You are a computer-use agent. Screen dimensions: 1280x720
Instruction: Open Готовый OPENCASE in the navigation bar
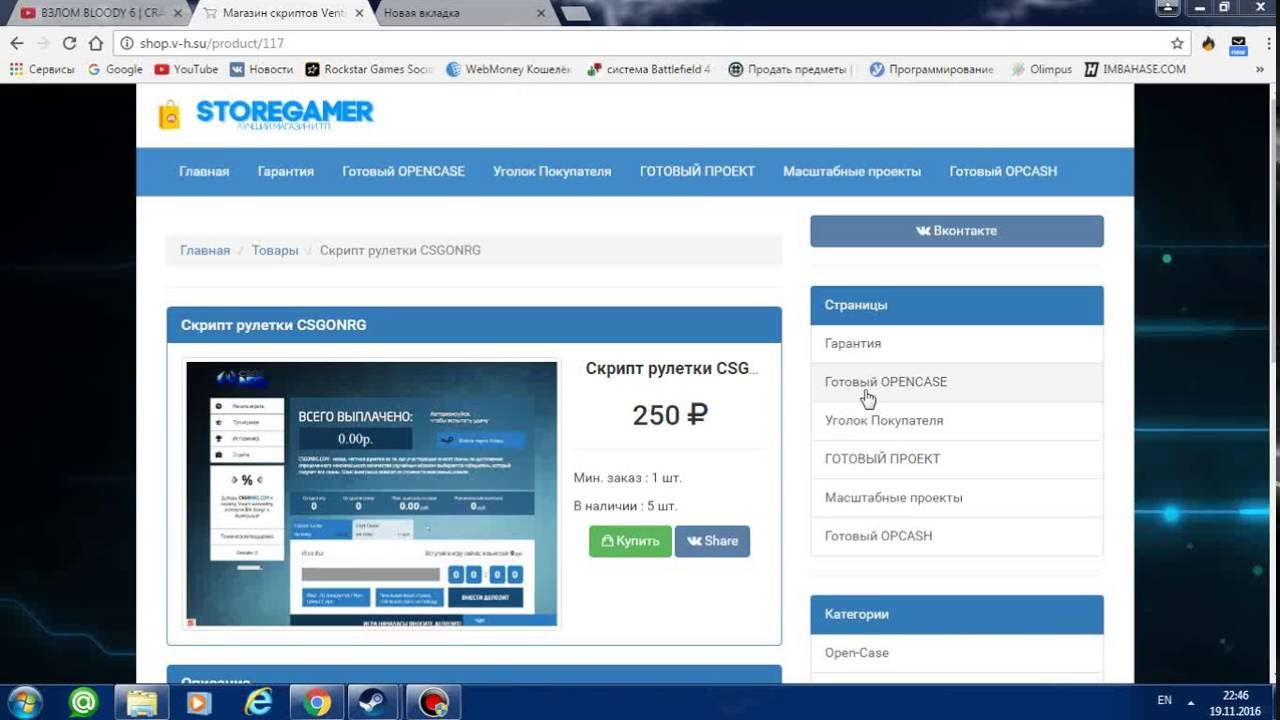403,171
